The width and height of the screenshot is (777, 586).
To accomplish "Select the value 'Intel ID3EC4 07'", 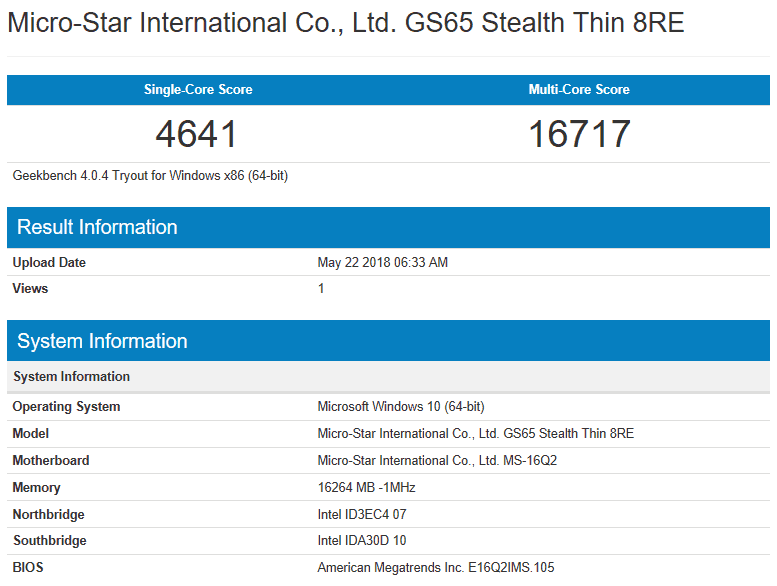I will [362, 515].
